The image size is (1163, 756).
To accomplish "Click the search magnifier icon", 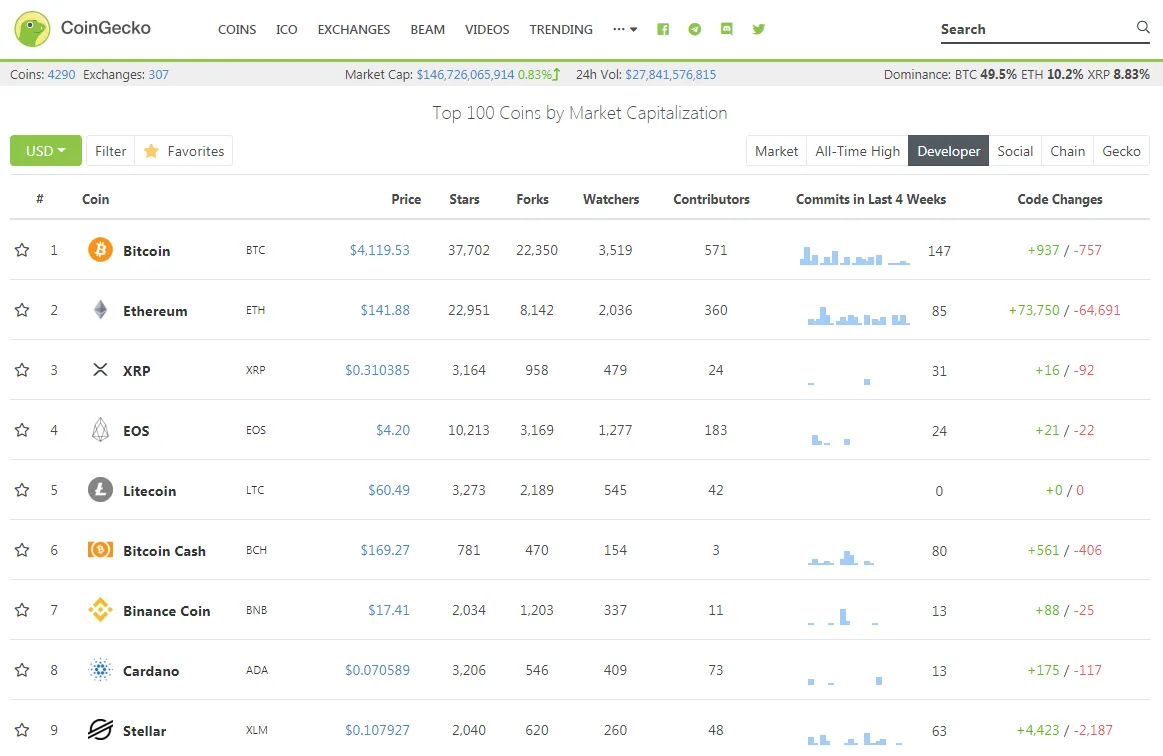I will point(1143,27).
